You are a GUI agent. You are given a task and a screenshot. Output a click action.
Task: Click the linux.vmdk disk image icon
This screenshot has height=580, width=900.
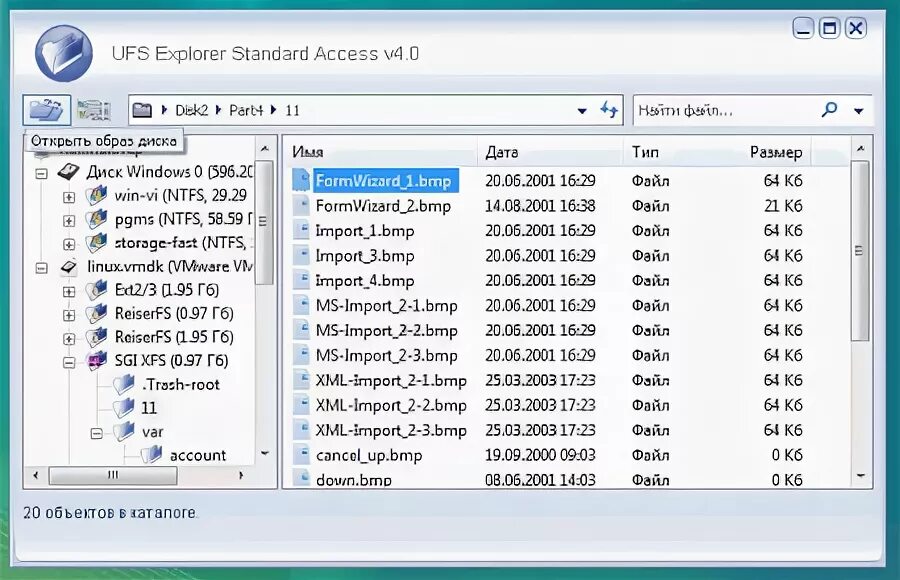(69, 266)
